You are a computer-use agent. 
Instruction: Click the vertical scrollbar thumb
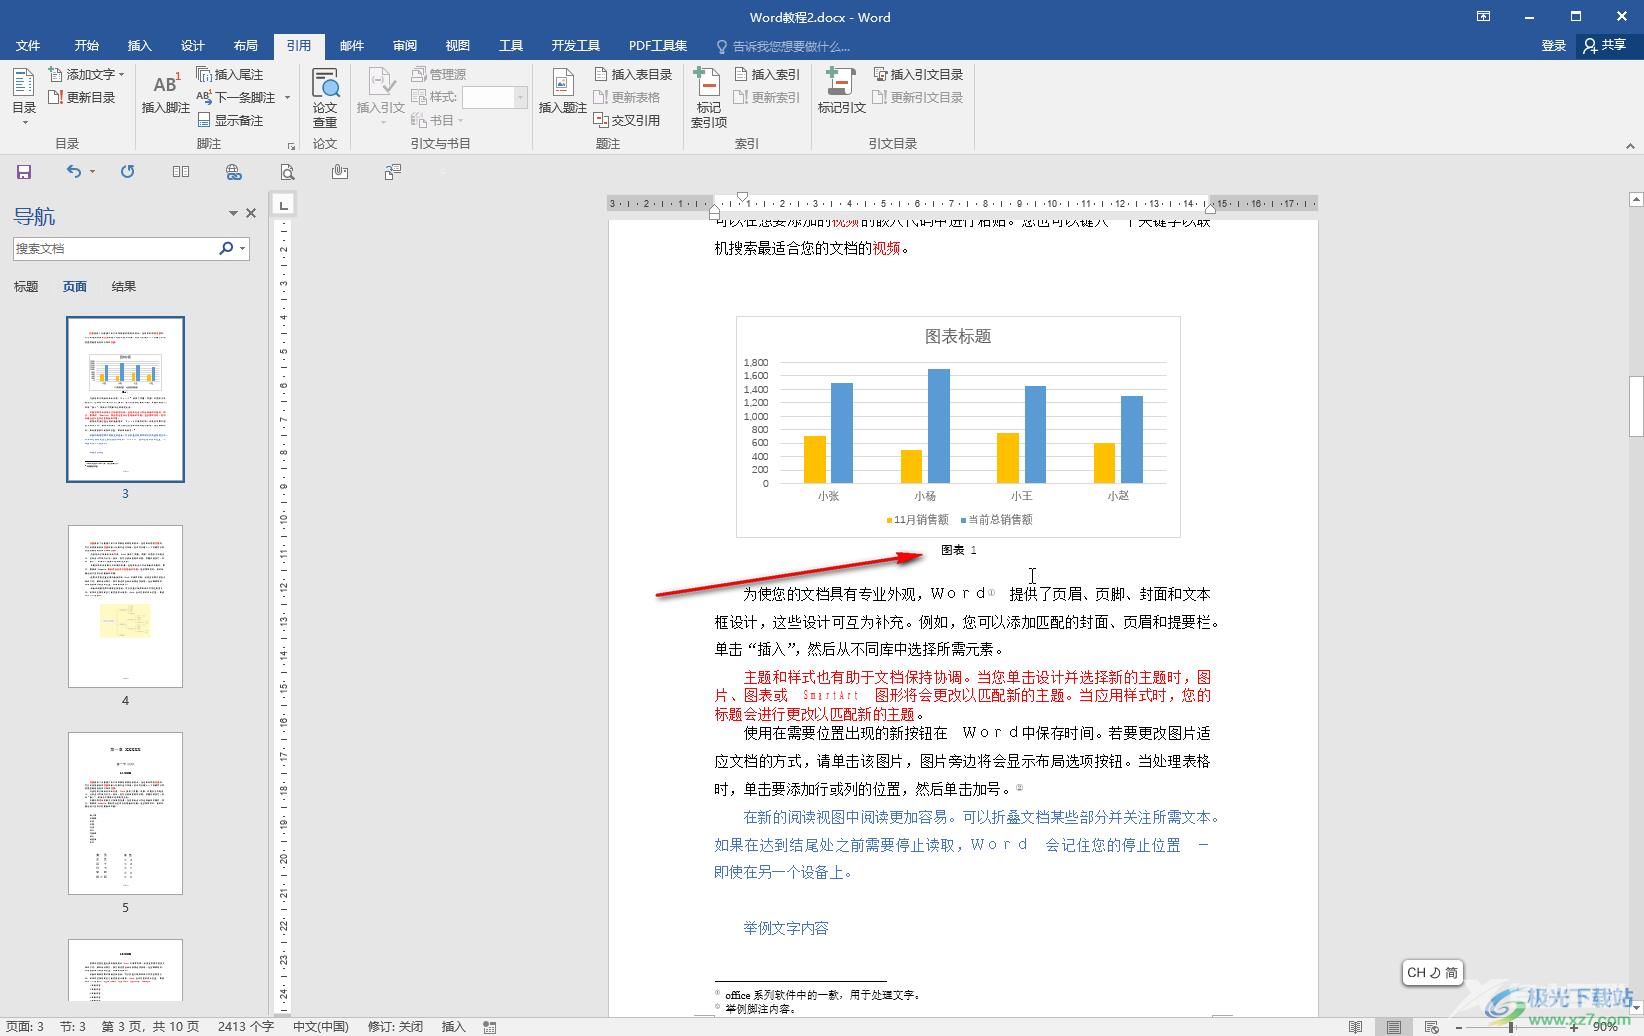tap(1636, 406)
